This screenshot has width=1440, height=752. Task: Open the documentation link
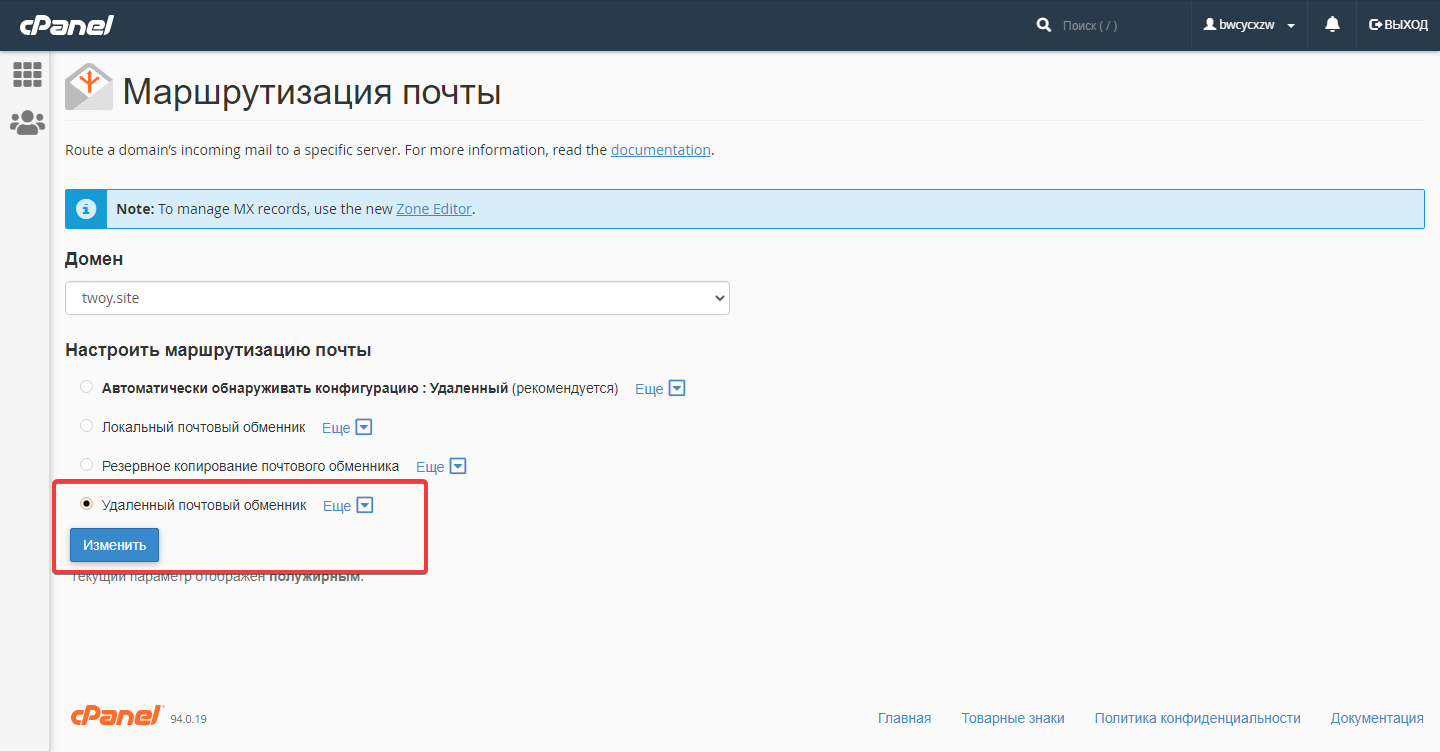point(661,150)
